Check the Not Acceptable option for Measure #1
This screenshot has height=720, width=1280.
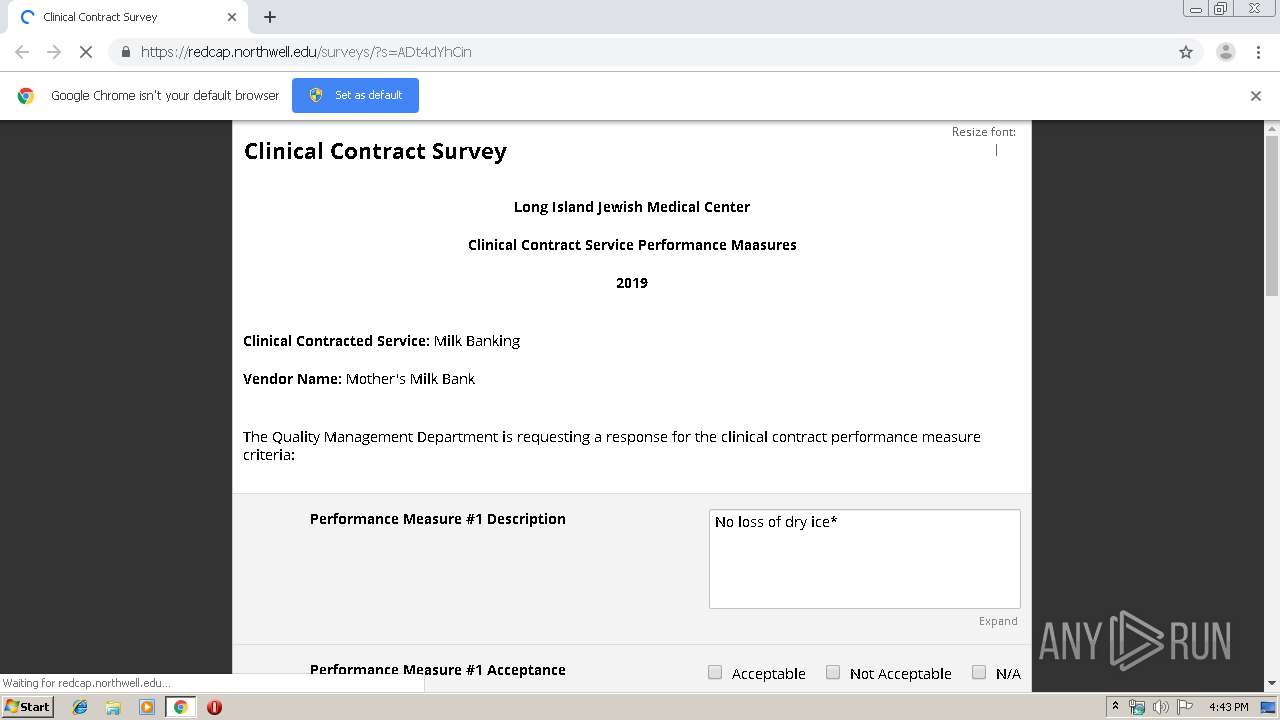click(x=833, y=672)
